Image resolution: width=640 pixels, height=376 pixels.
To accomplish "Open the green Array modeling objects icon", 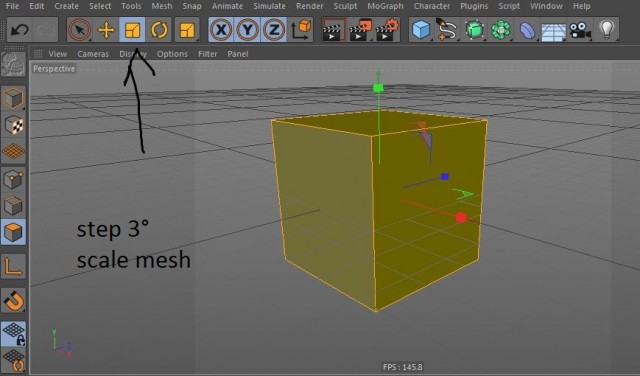I will [500, 30].
